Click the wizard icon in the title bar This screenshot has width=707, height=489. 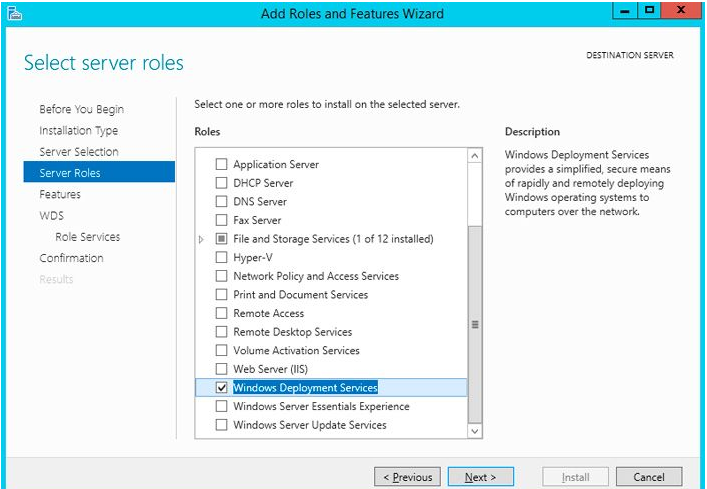point(15,14)
